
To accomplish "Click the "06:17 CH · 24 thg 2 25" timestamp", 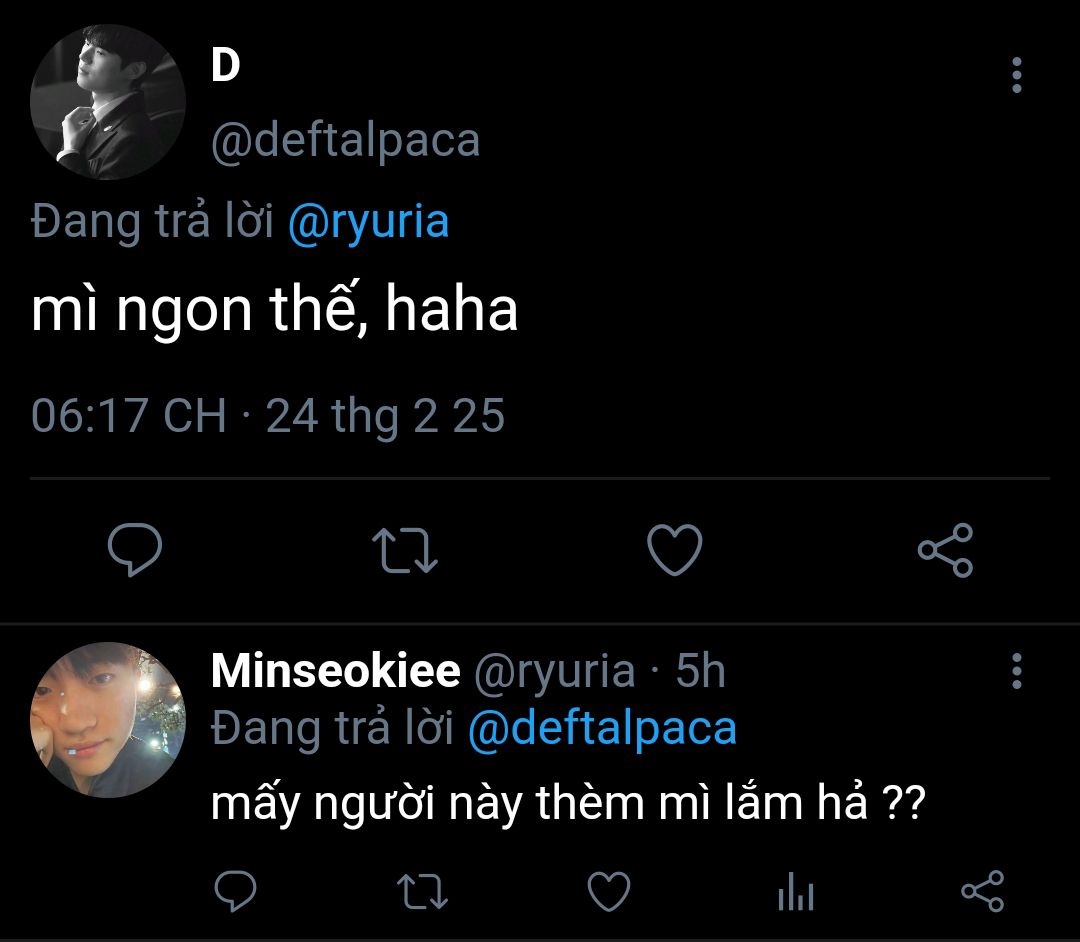I will [x=268, y=415].
